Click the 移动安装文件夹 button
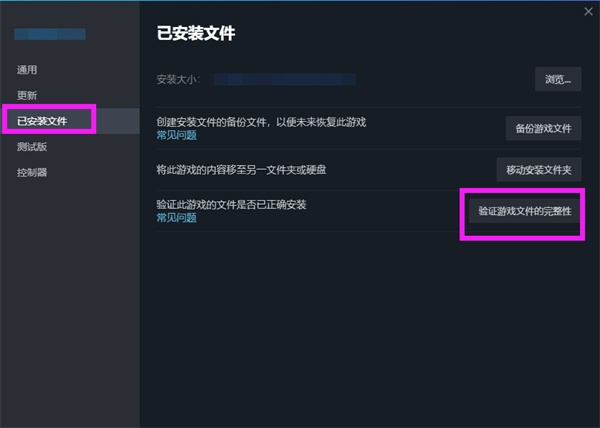This screenshot has width=600, height=428. pyautogui.click(x=539, y=170)
